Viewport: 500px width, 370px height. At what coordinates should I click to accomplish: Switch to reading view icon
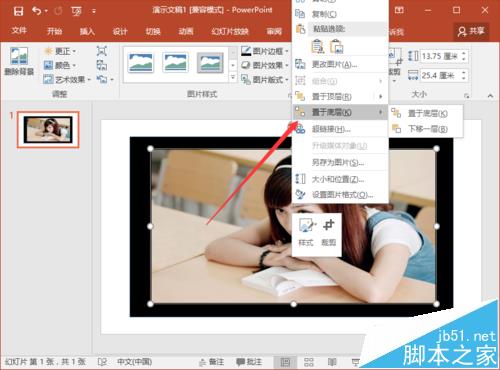click(x=332, y=362)
